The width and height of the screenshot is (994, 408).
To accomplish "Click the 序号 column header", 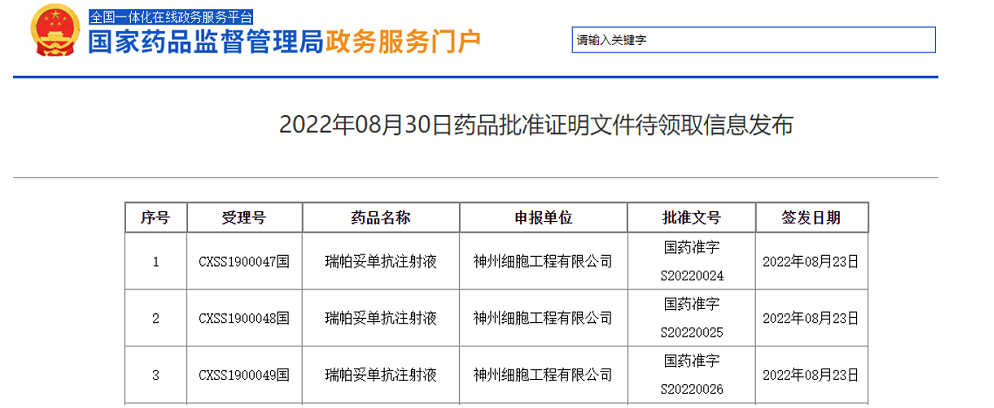I will coord(156,218).
